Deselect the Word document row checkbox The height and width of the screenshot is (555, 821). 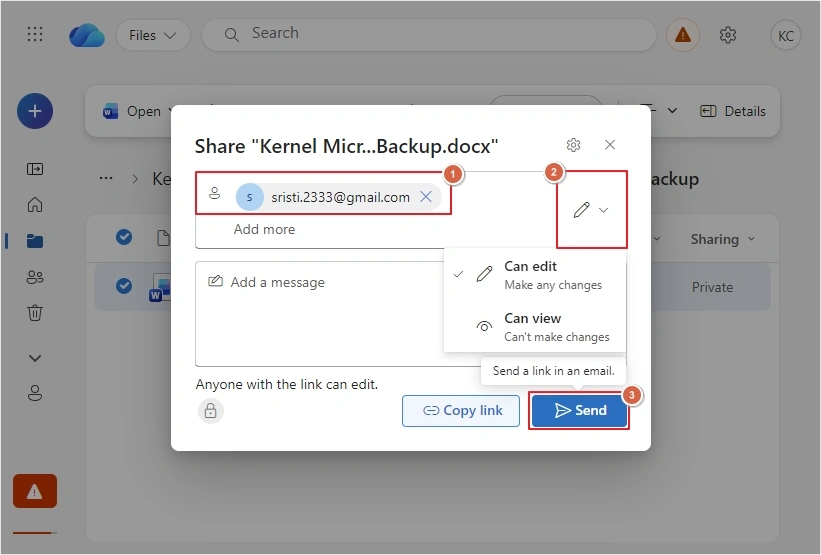[124, 286]
